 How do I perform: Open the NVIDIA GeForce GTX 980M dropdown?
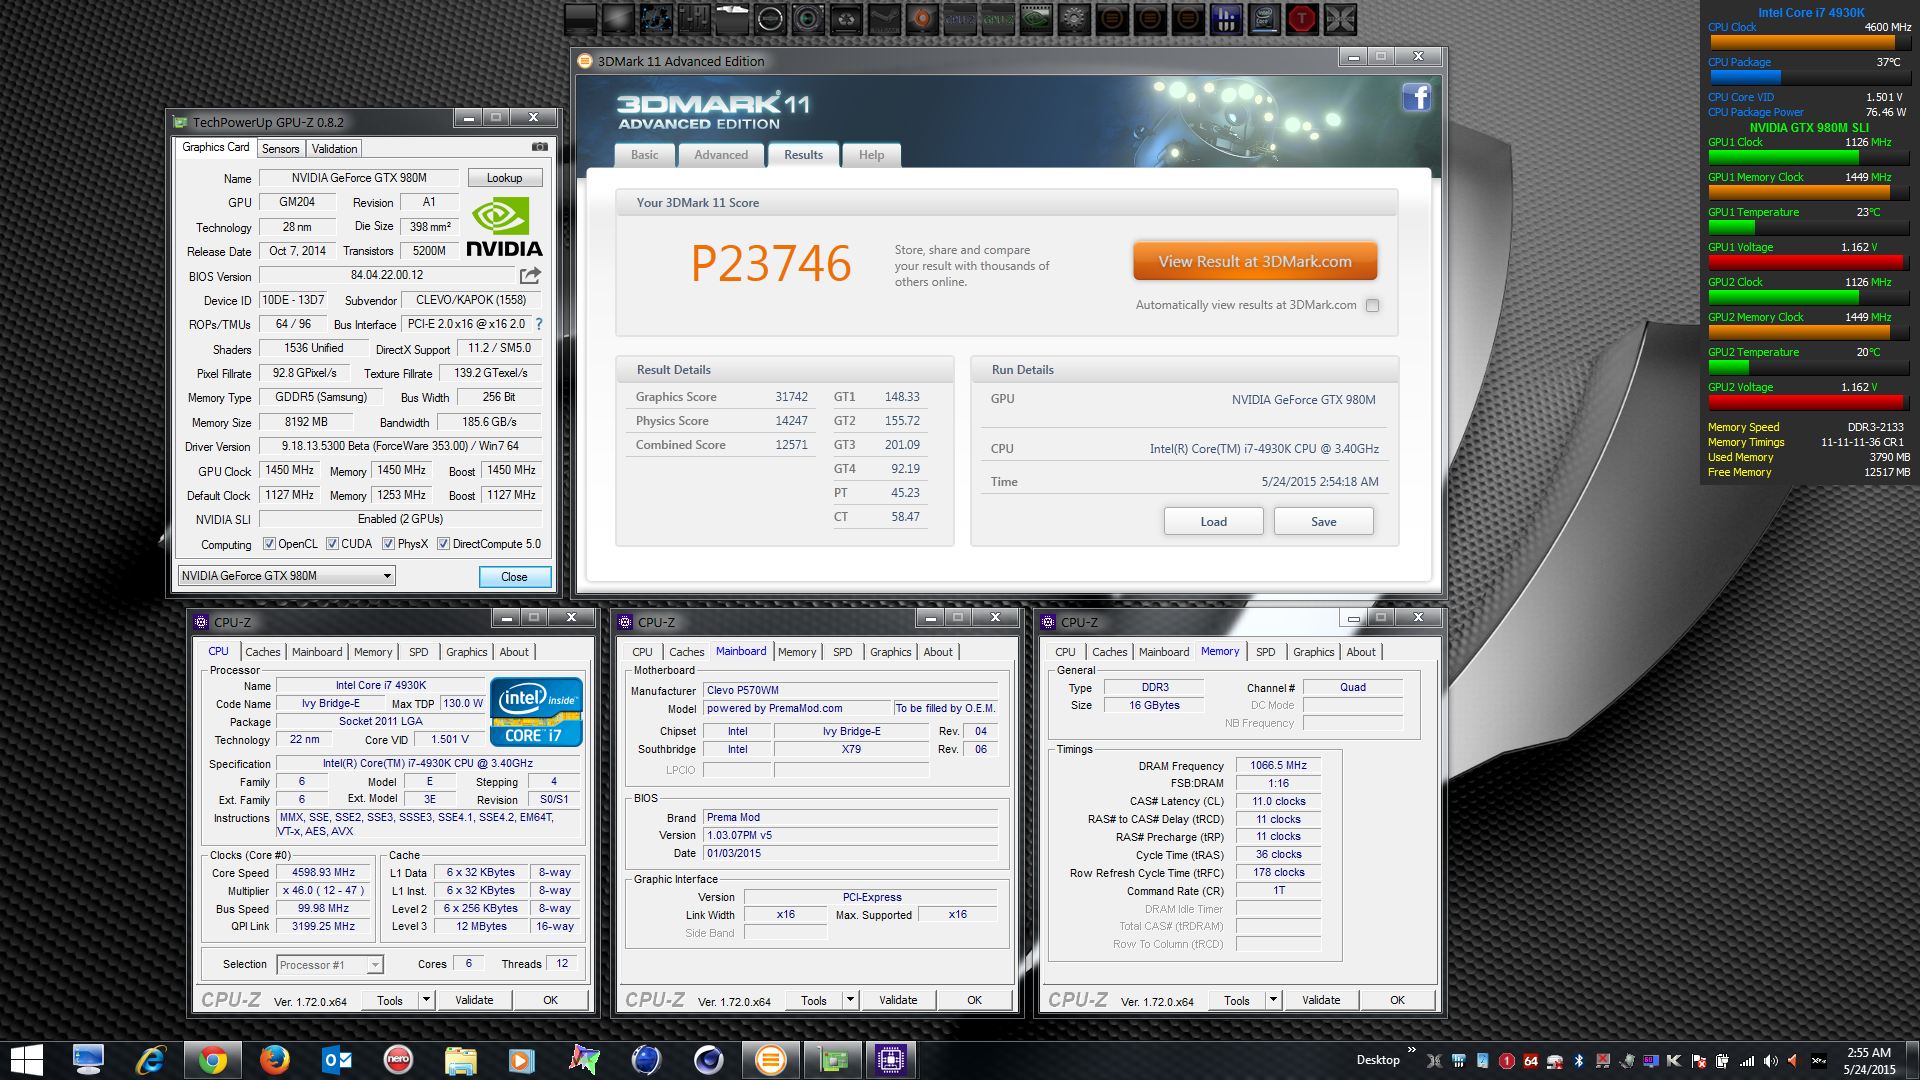tap(387, 576)
